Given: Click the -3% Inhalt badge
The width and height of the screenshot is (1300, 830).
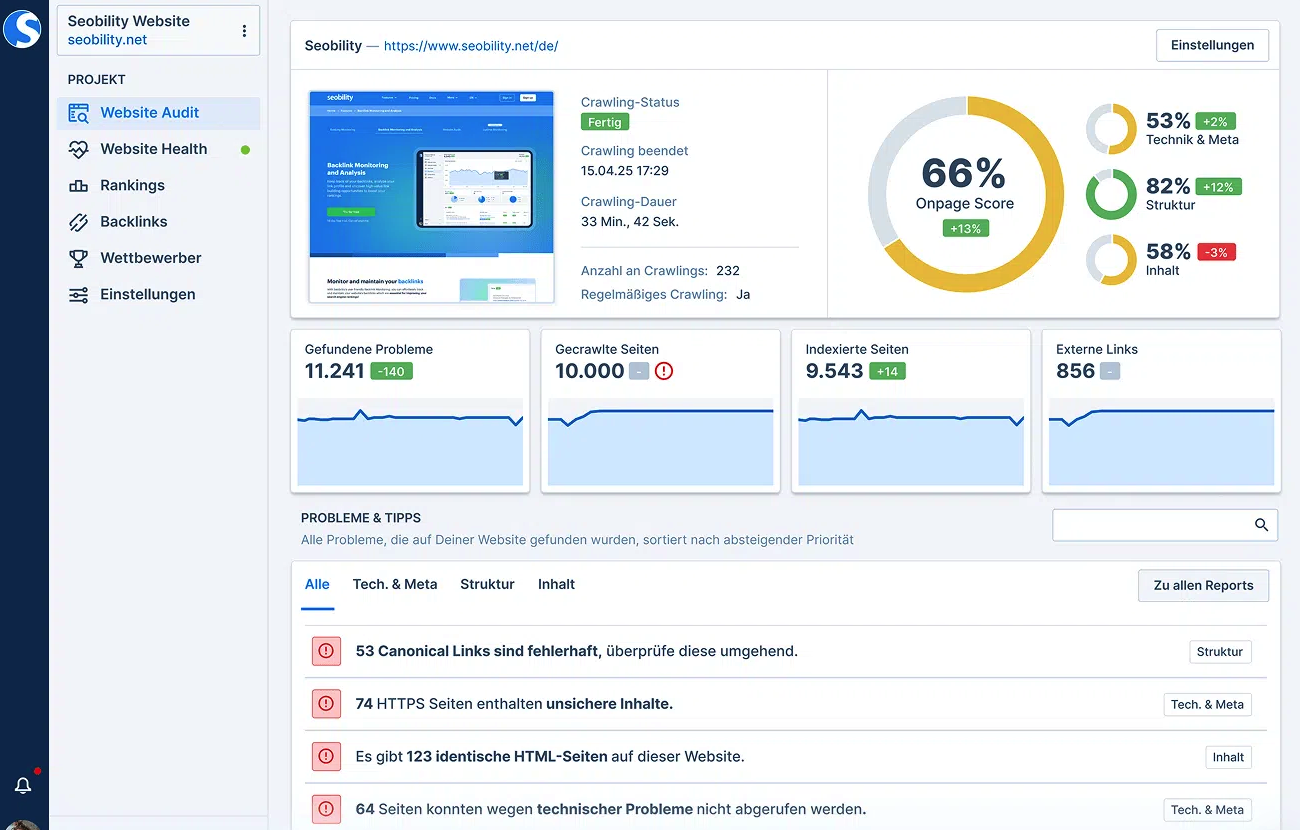Looking at the screenshot, I should pyautogui.click(x=1216, y=252).
